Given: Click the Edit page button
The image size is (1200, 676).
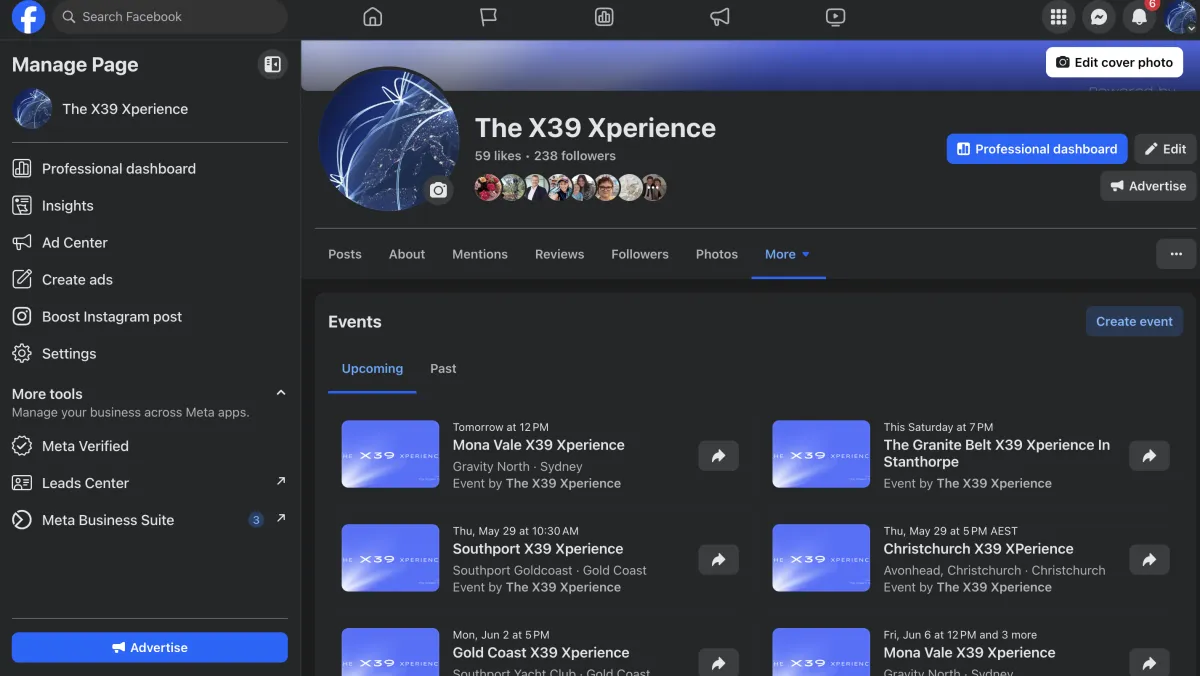Looking at the screenshot, I should click(1165, 149).
